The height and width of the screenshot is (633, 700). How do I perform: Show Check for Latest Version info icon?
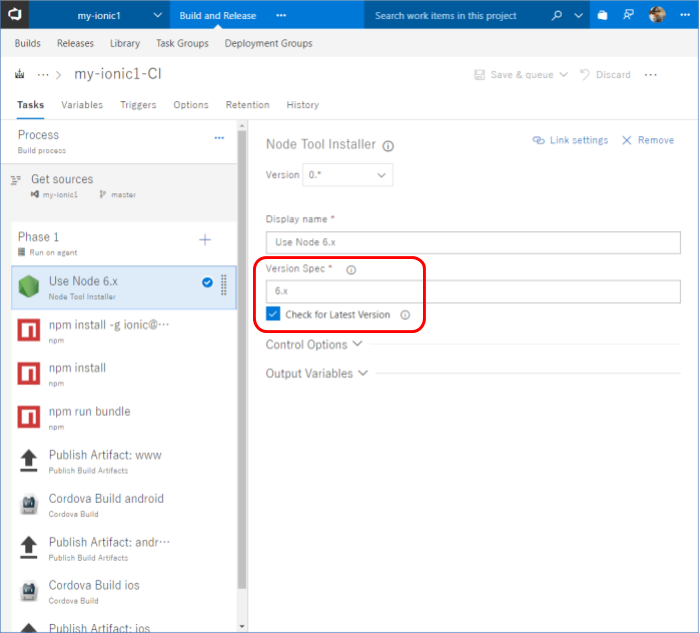[405, 315]
